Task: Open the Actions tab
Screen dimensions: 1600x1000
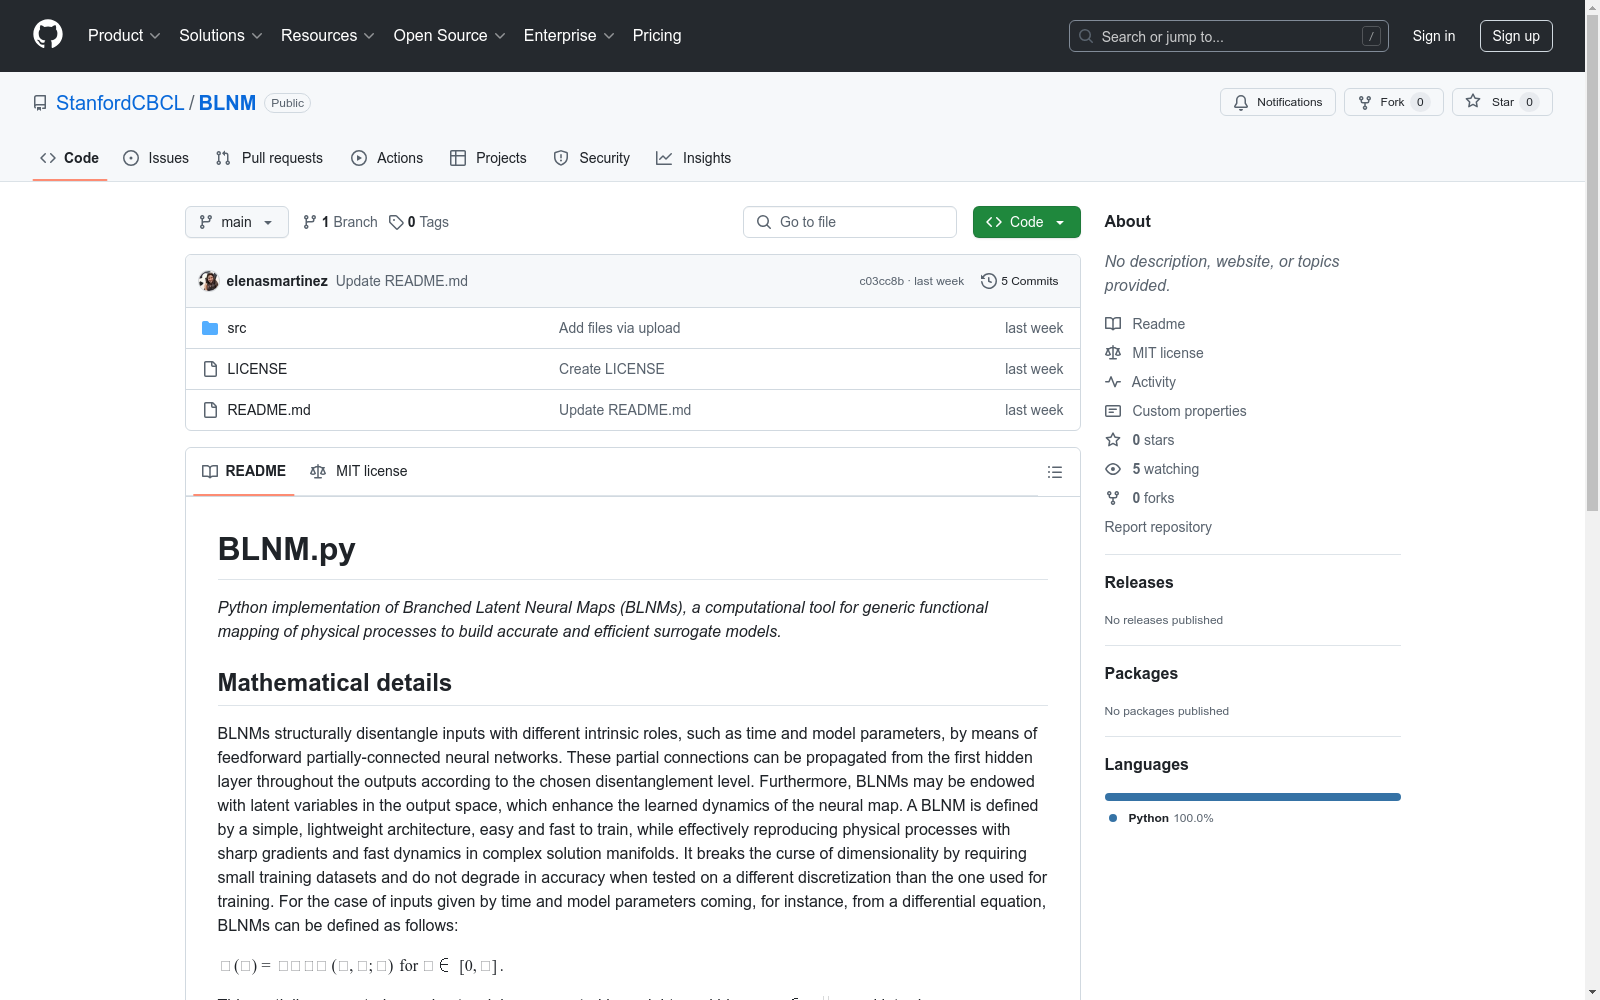Action: tap(387, 158)
